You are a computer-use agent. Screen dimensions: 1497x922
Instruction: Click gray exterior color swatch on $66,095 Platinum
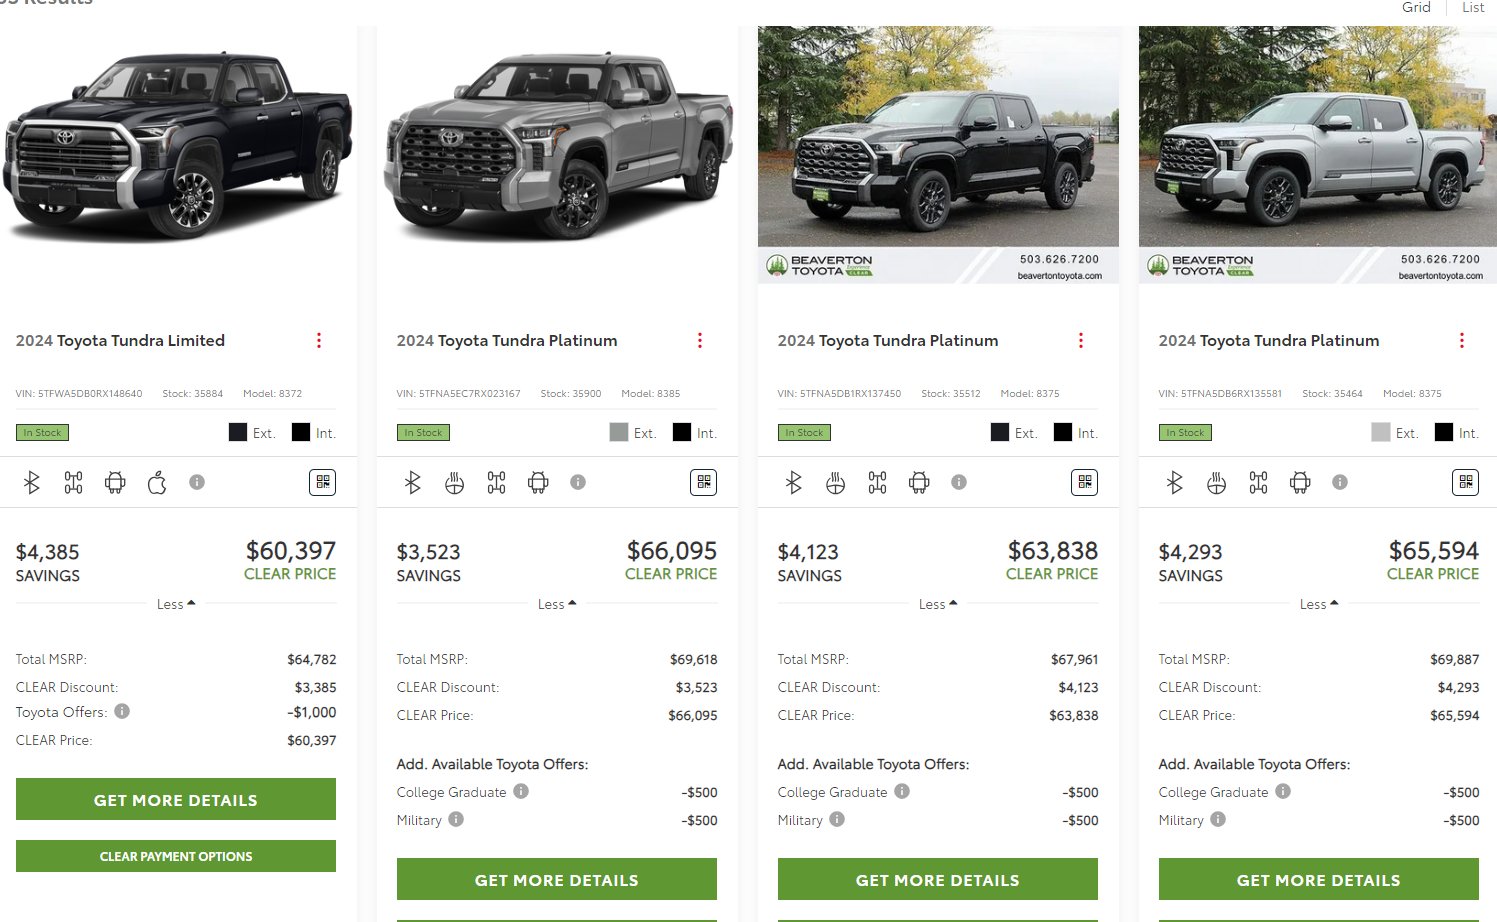(x=619, y=432)
